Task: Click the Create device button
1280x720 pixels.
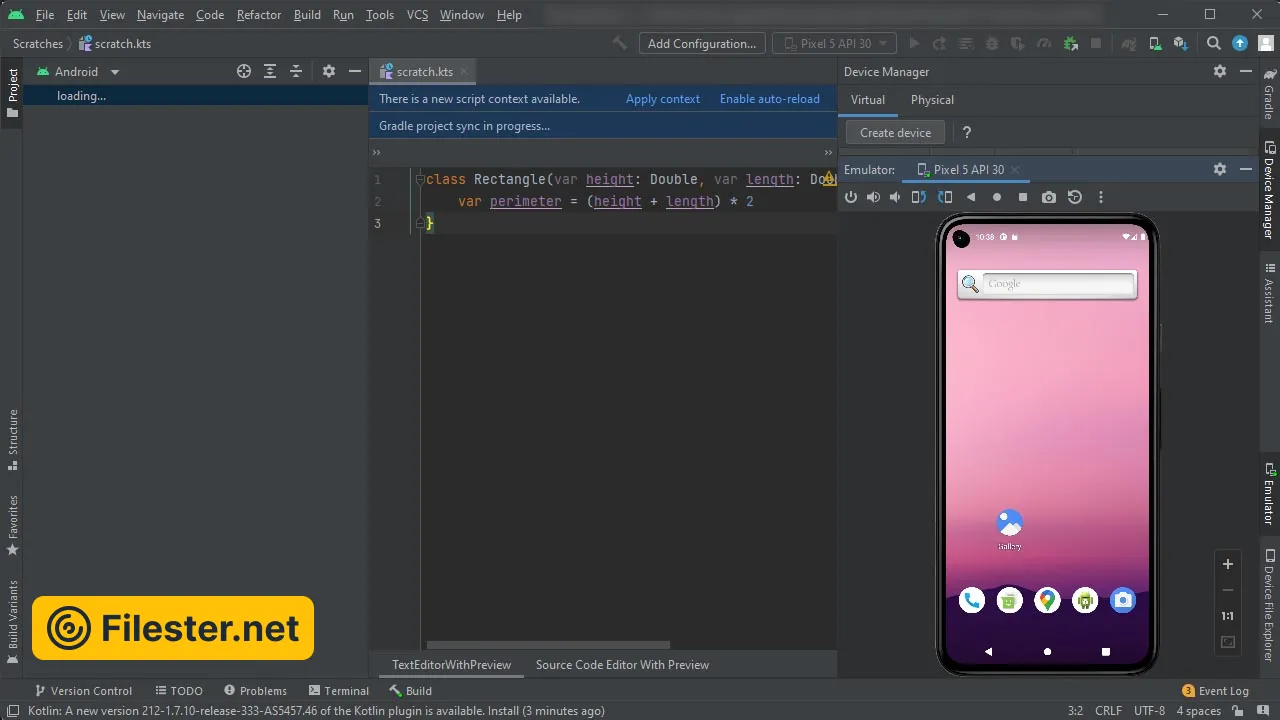Action: click(895, 133)
